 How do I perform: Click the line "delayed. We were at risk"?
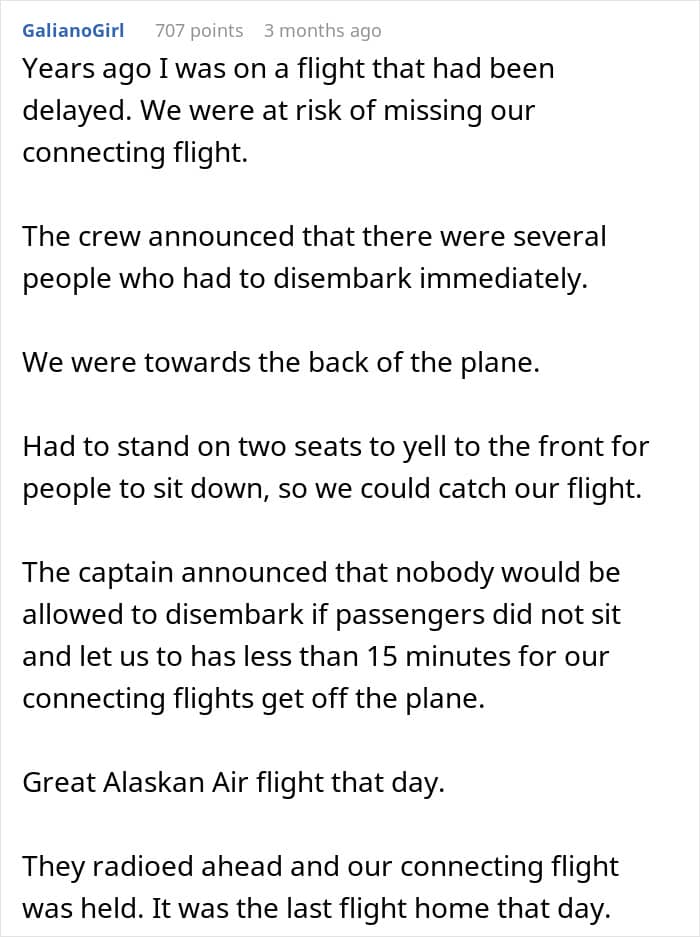[278, 110]
